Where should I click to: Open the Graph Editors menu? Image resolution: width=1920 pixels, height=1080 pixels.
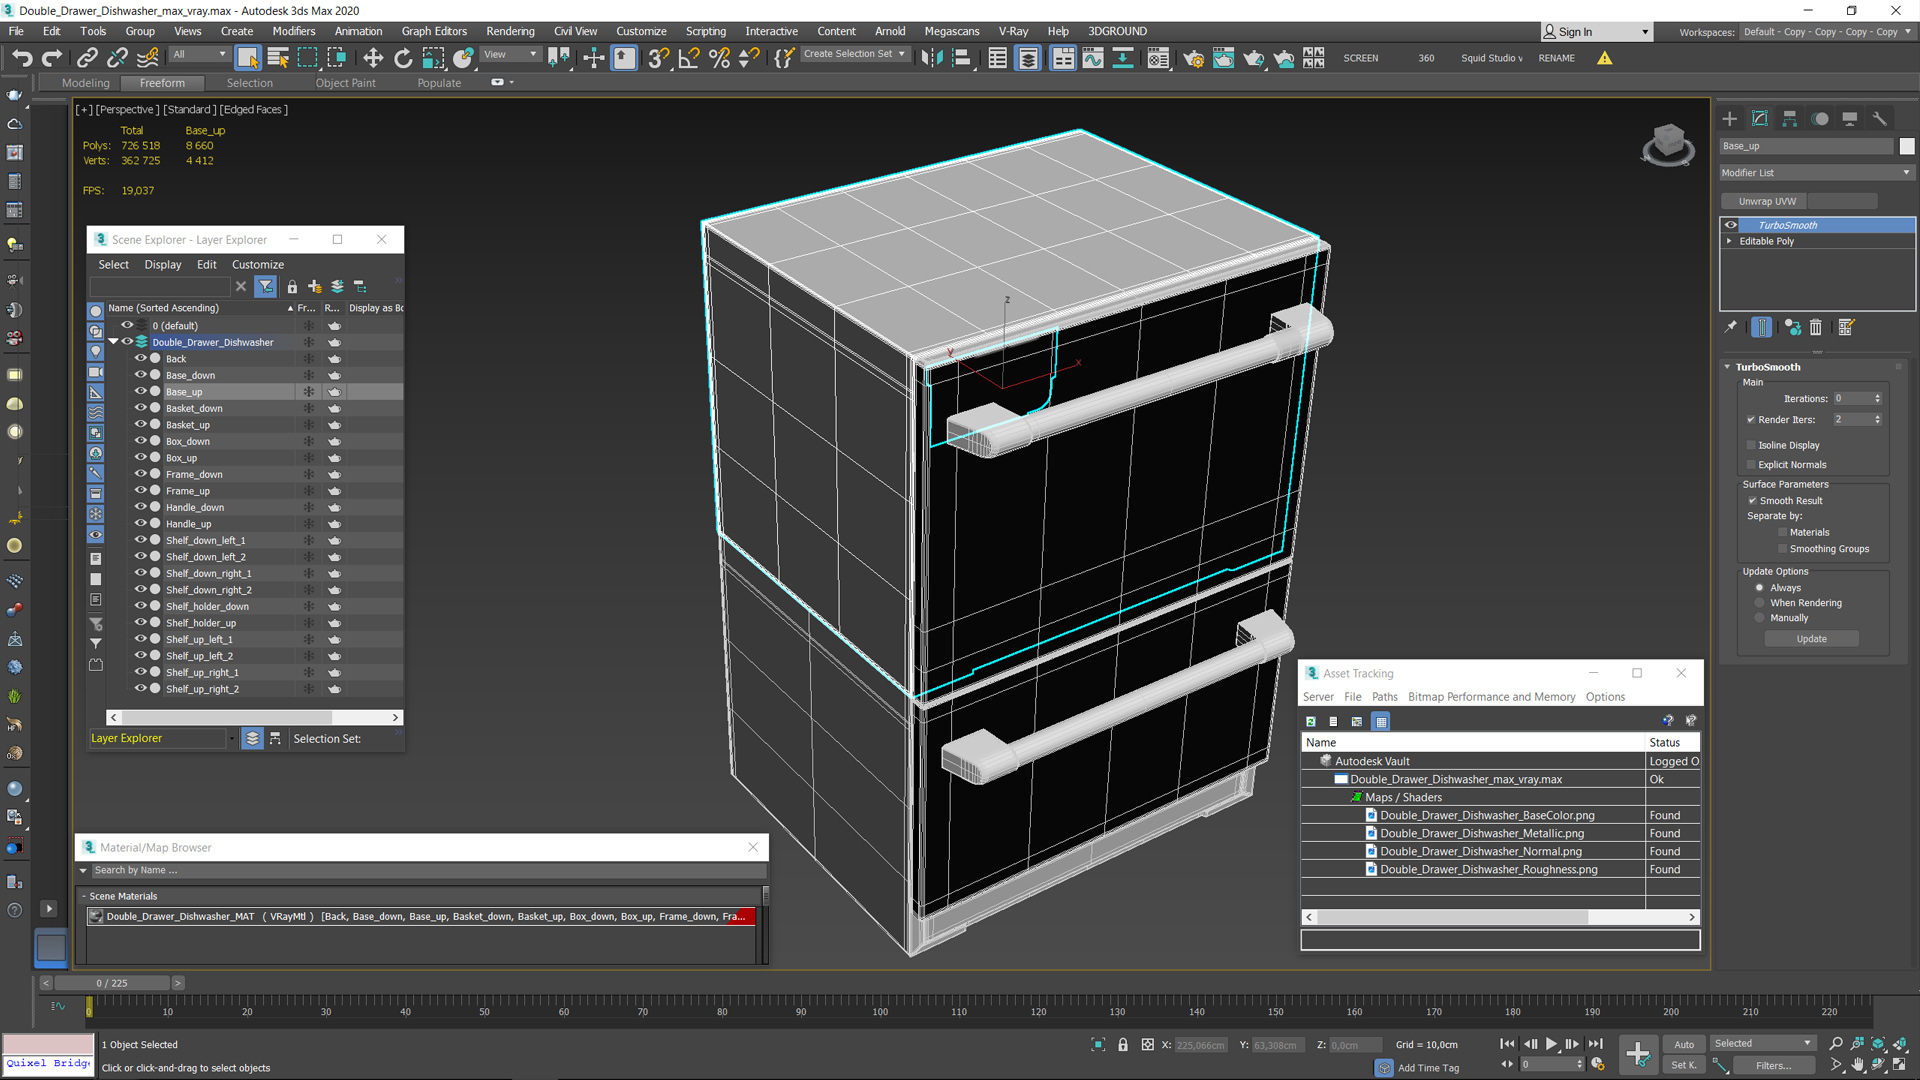[434, 31]
